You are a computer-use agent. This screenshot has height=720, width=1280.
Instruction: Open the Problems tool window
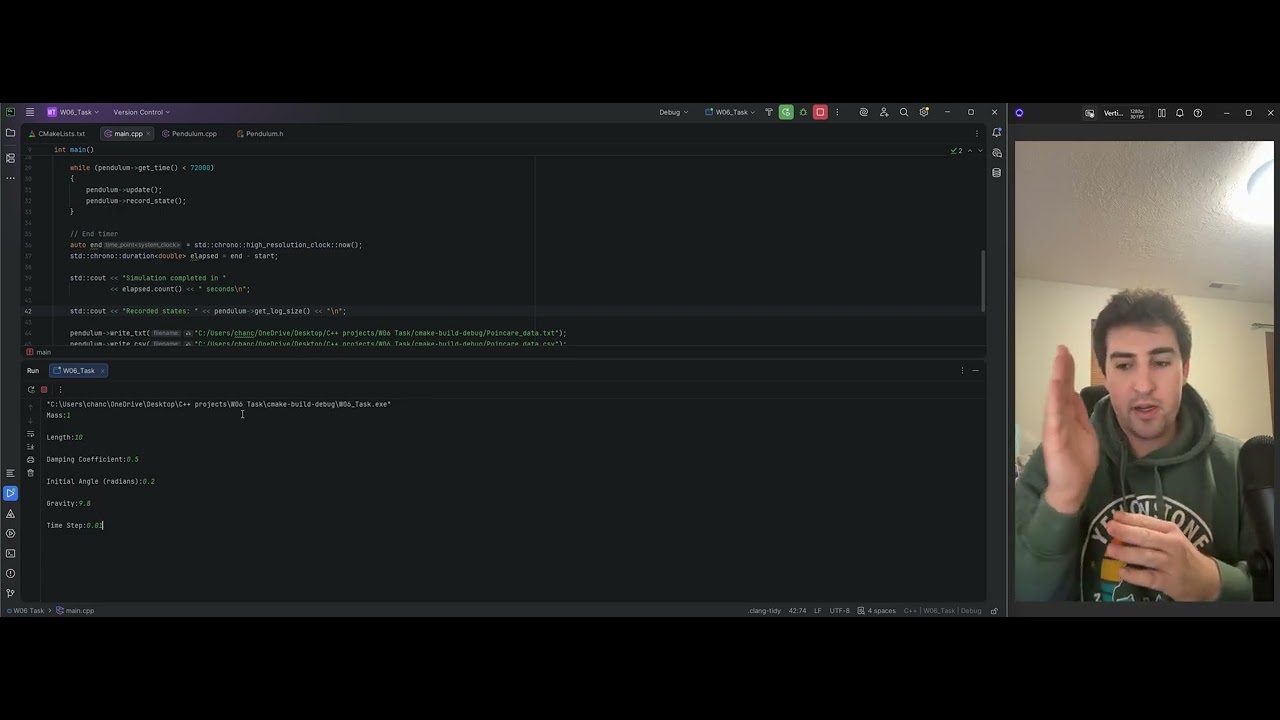point(10,573)
